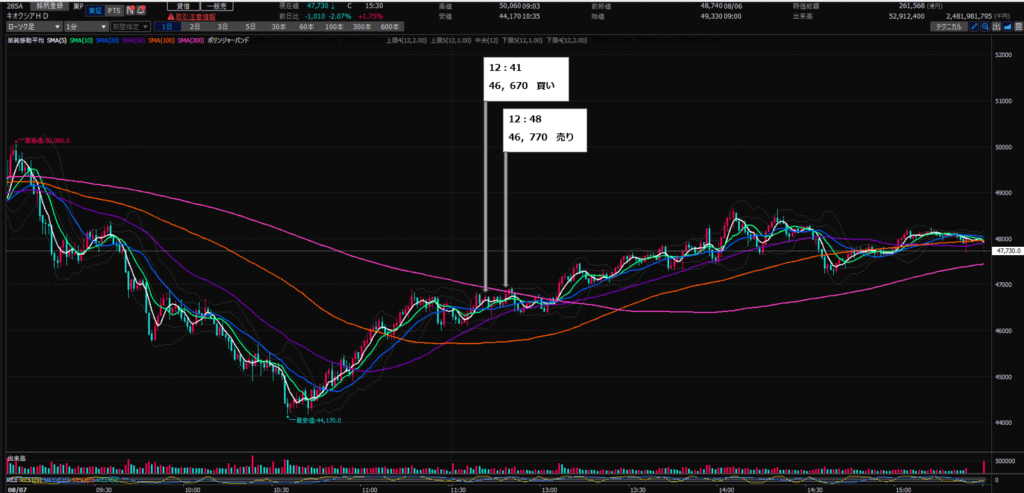The height and width of the screenshot is (493, 1024).
Task: Click the save chart icon at far right
Action: click(x=1018, y=27)
